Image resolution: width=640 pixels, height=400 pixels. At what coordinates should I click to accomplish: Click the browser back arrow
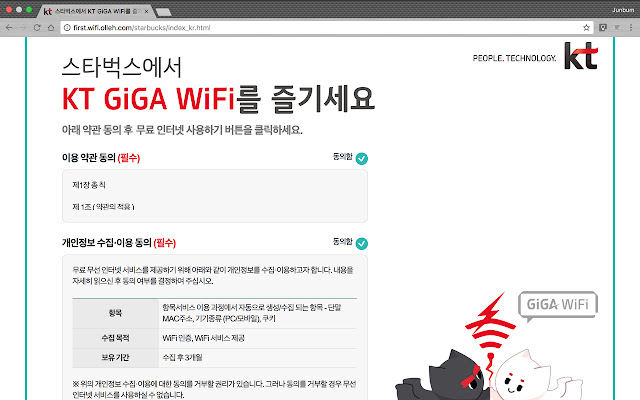tap(9, 28)
